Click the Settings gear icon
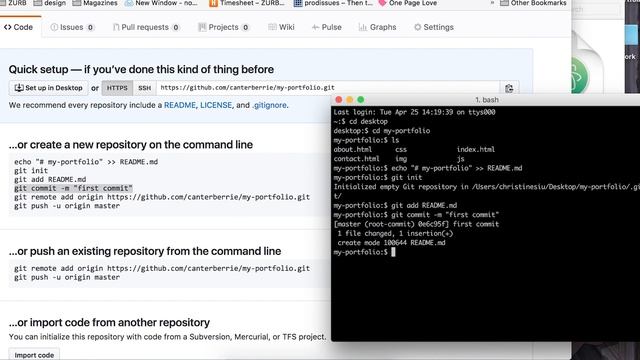Image resolution: width=640 pixels, height=360 pixels. pyautogui.click(x=417, y=27)
